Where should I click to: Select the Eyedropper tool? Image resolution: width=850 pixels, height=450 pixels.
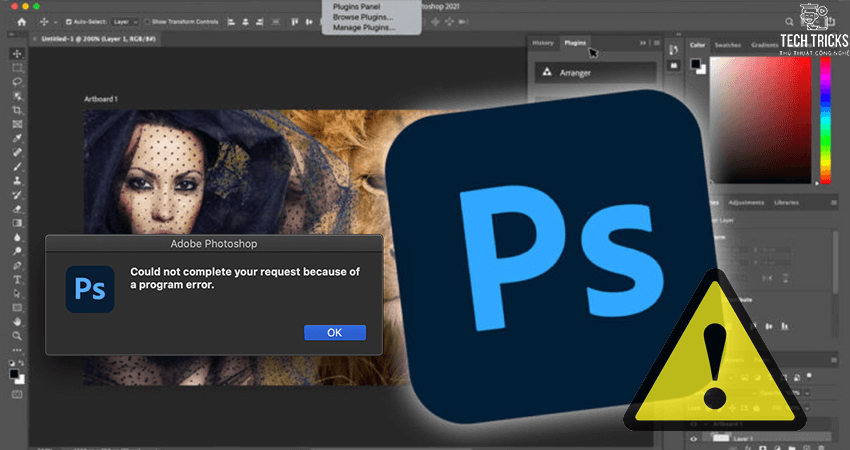click(17, 138)
